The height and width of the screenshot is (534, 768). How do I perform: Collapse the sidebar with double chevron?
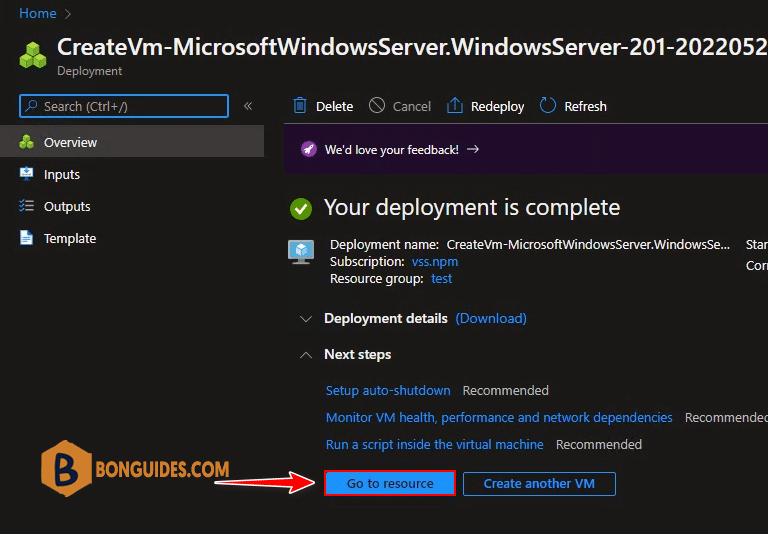tap(248, 106)
